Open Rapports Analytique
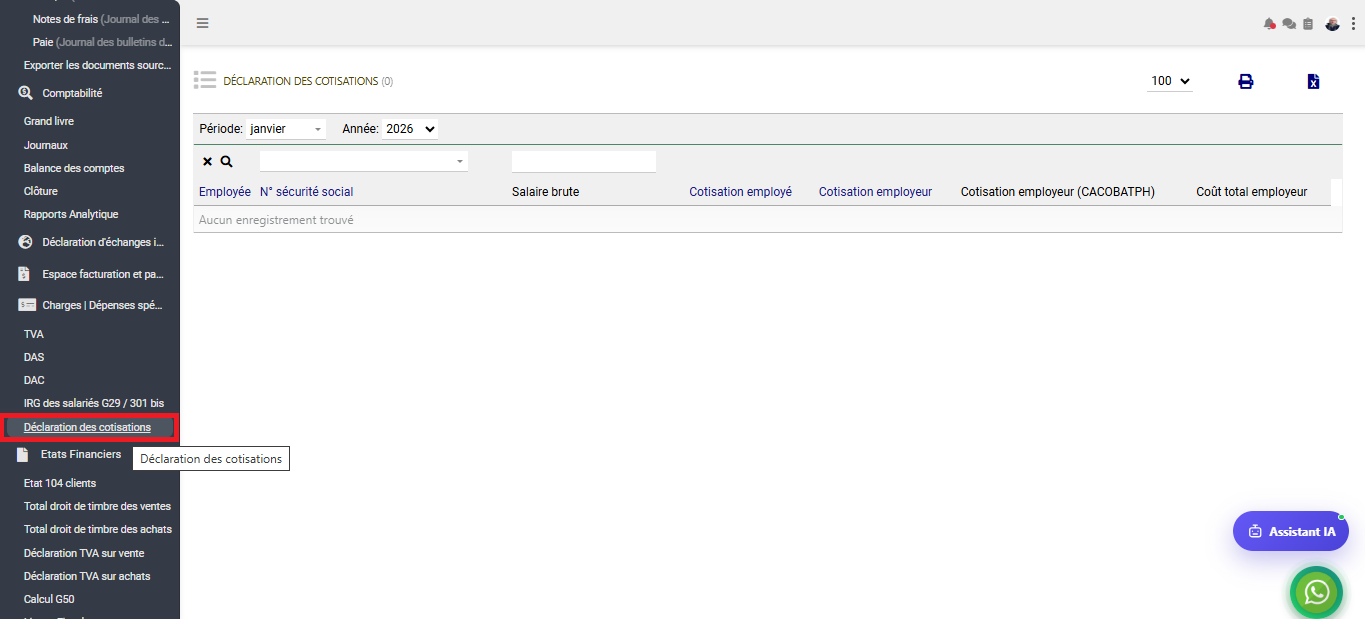This screenshot has height=619, width=1365. click(x=71, y=214)
